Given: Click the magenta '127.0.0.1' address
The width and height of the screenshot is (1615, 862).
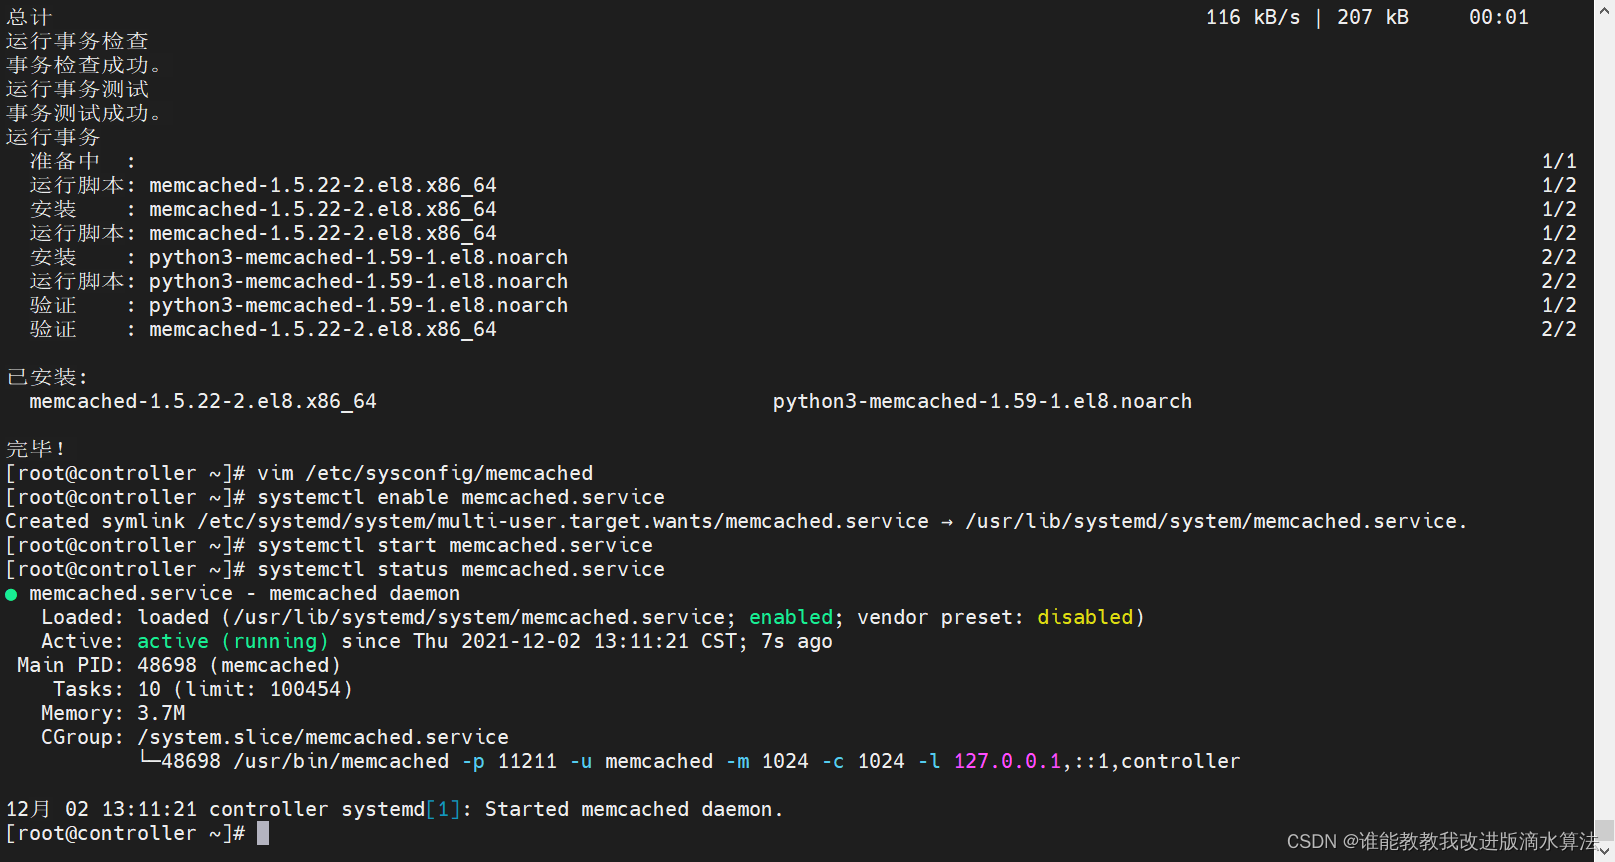Looking at the screenshot, I should click(x=1007, y=761).
